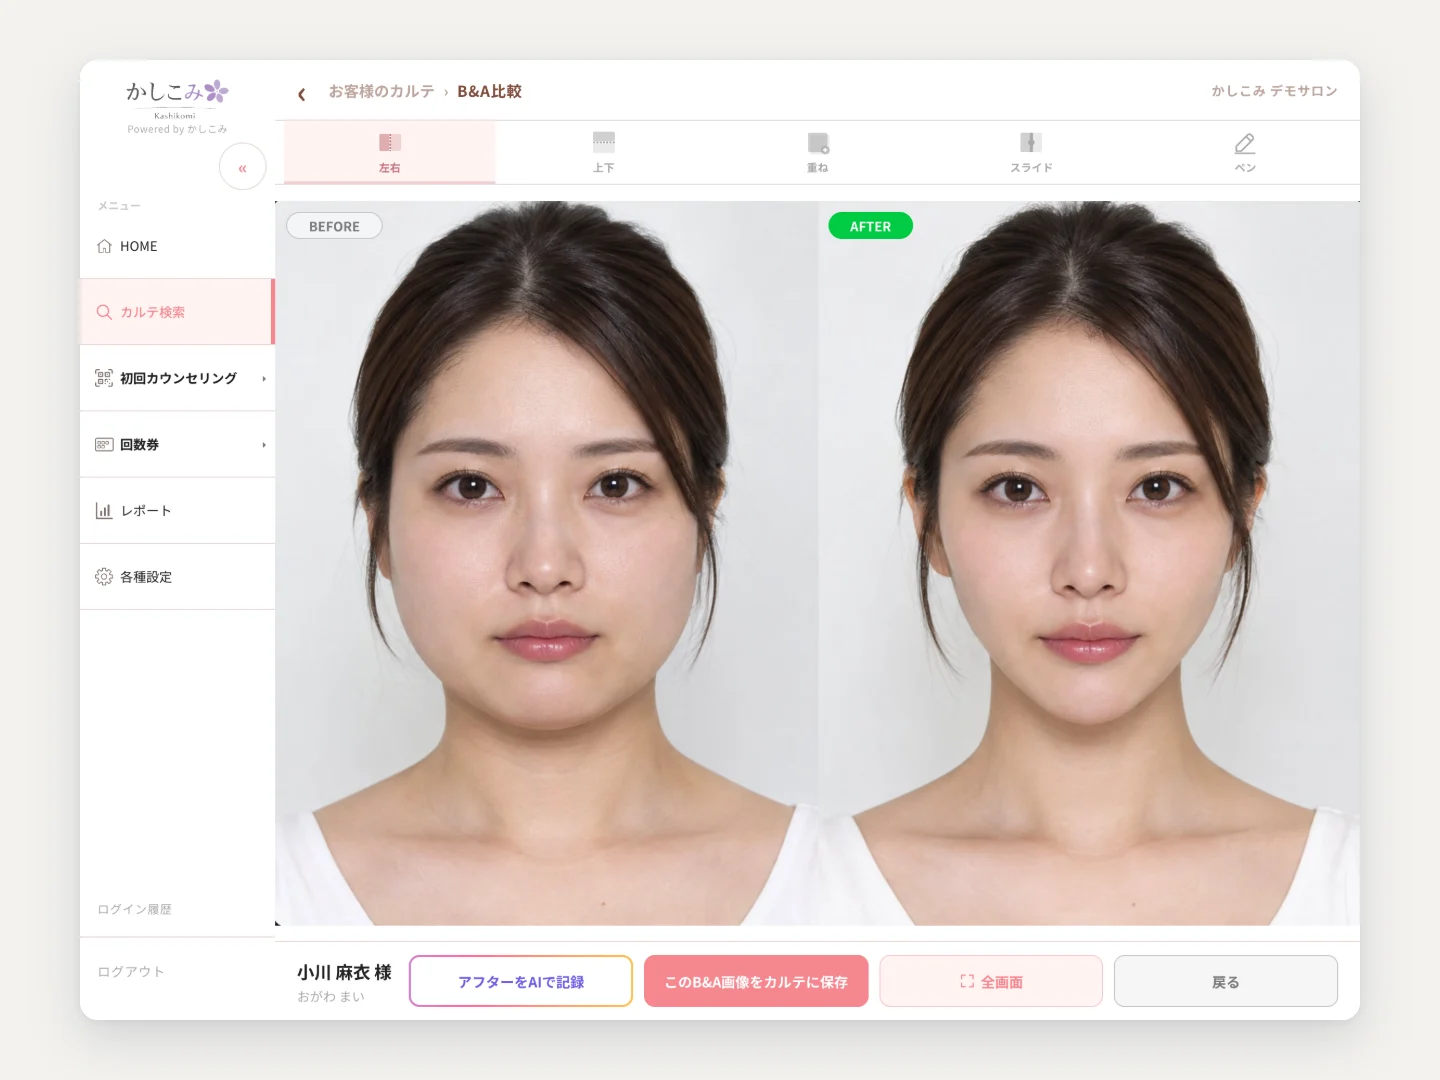This screenshot has width=1440, height=1080.
Task: Click the AFTER photo
Action: (1089, 563)
